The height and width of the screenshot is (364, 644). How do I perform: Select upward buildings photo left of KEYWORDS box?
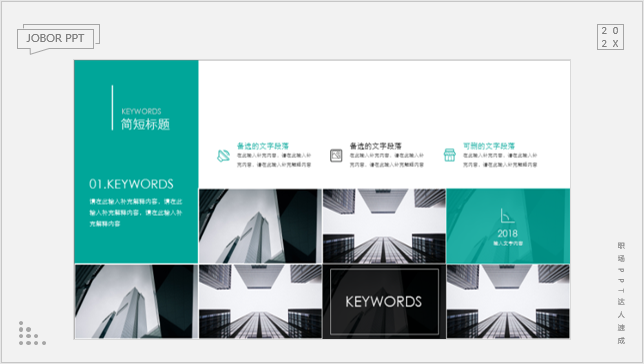[260, 302]
